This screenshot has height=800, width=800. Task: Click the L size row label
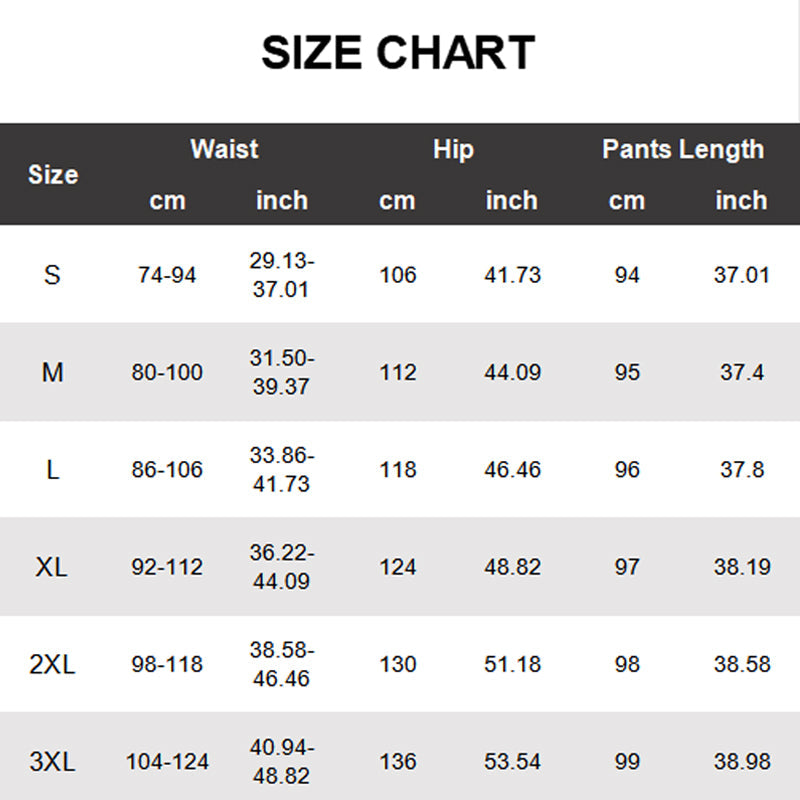pos(52,470)
